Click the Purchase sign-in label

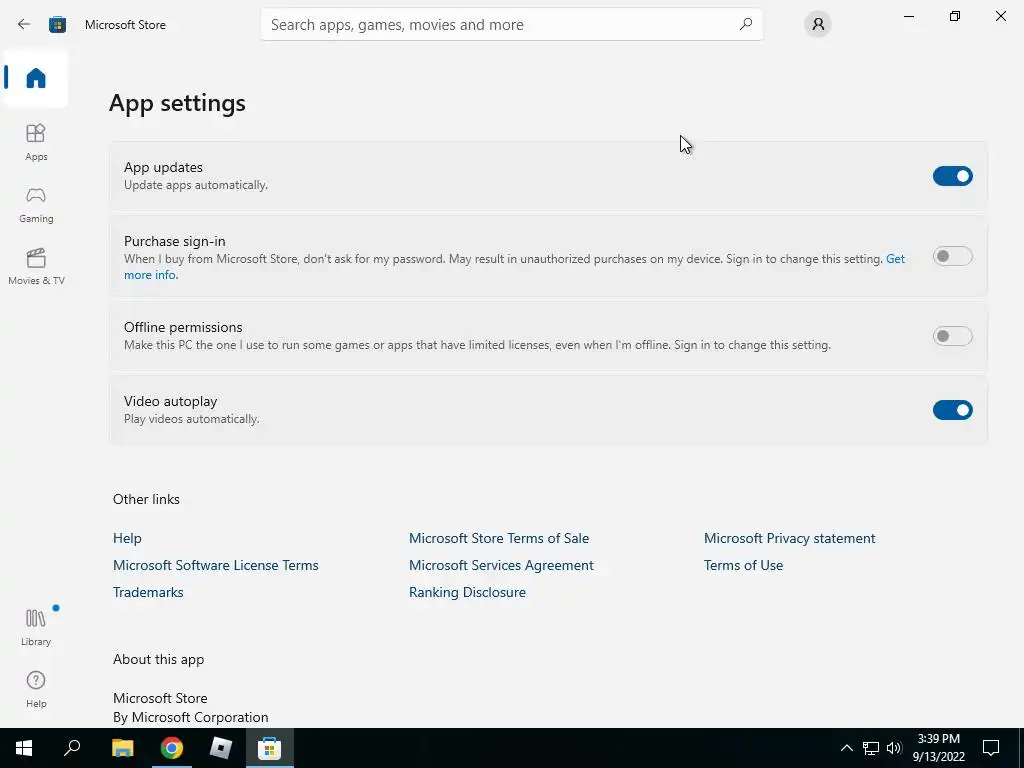pyautogui.click(x=174, y=241)
